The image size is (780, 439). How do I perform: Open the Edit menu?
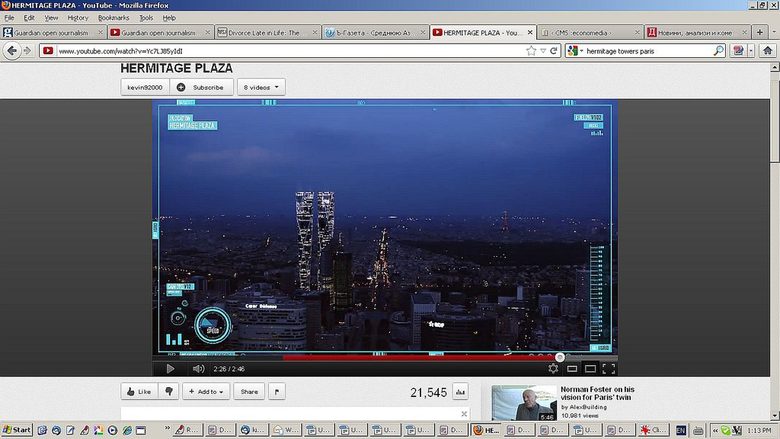[29, 17]
